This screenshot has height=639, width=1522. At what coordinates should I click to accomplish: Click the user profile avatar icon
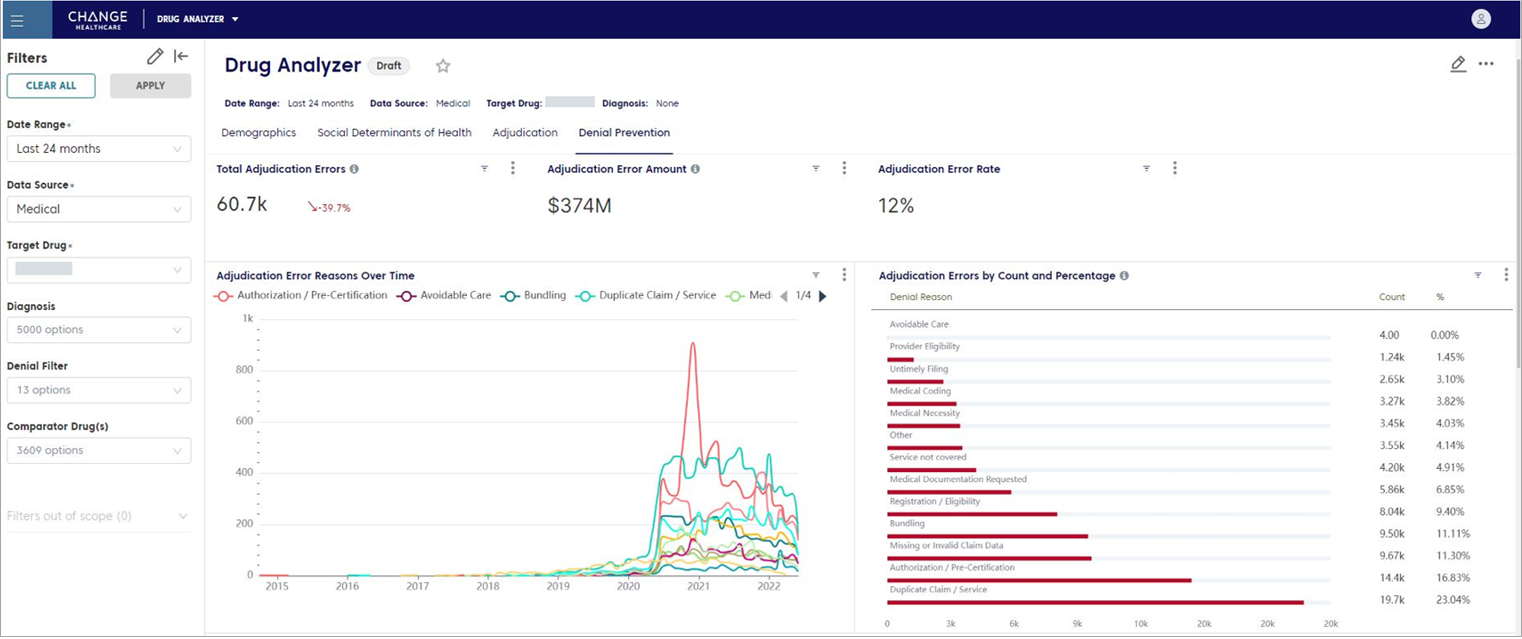(1481, 19)
